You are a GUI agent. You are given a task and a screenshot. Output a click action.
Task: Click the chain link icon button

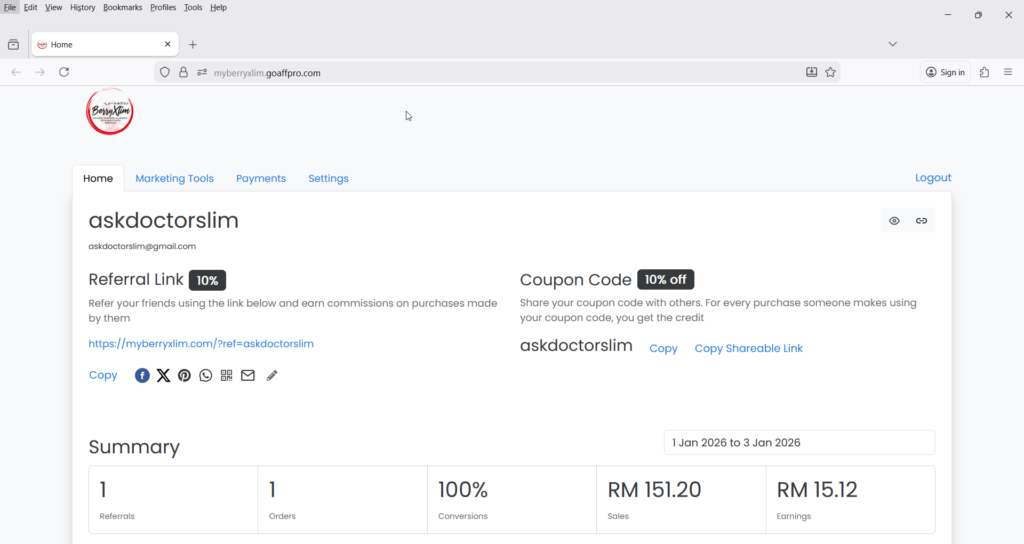(921, 221)
